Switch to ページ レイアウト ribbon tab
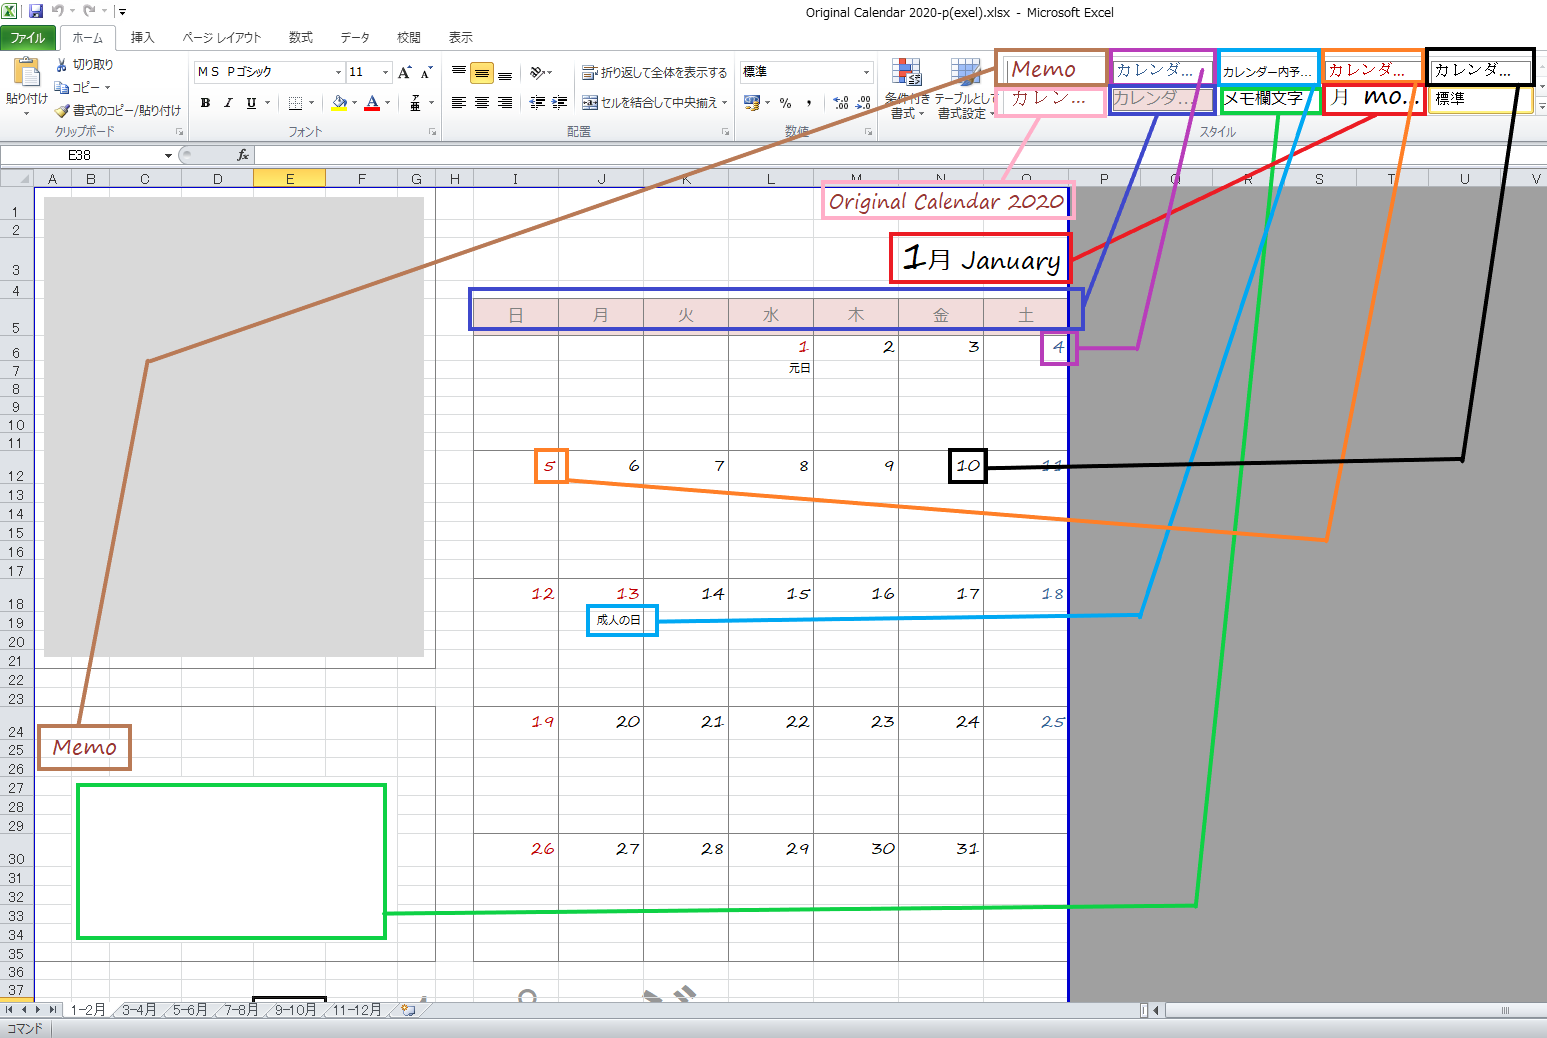Screen dimensions: 1547x1038 click(x=221, y=37)
